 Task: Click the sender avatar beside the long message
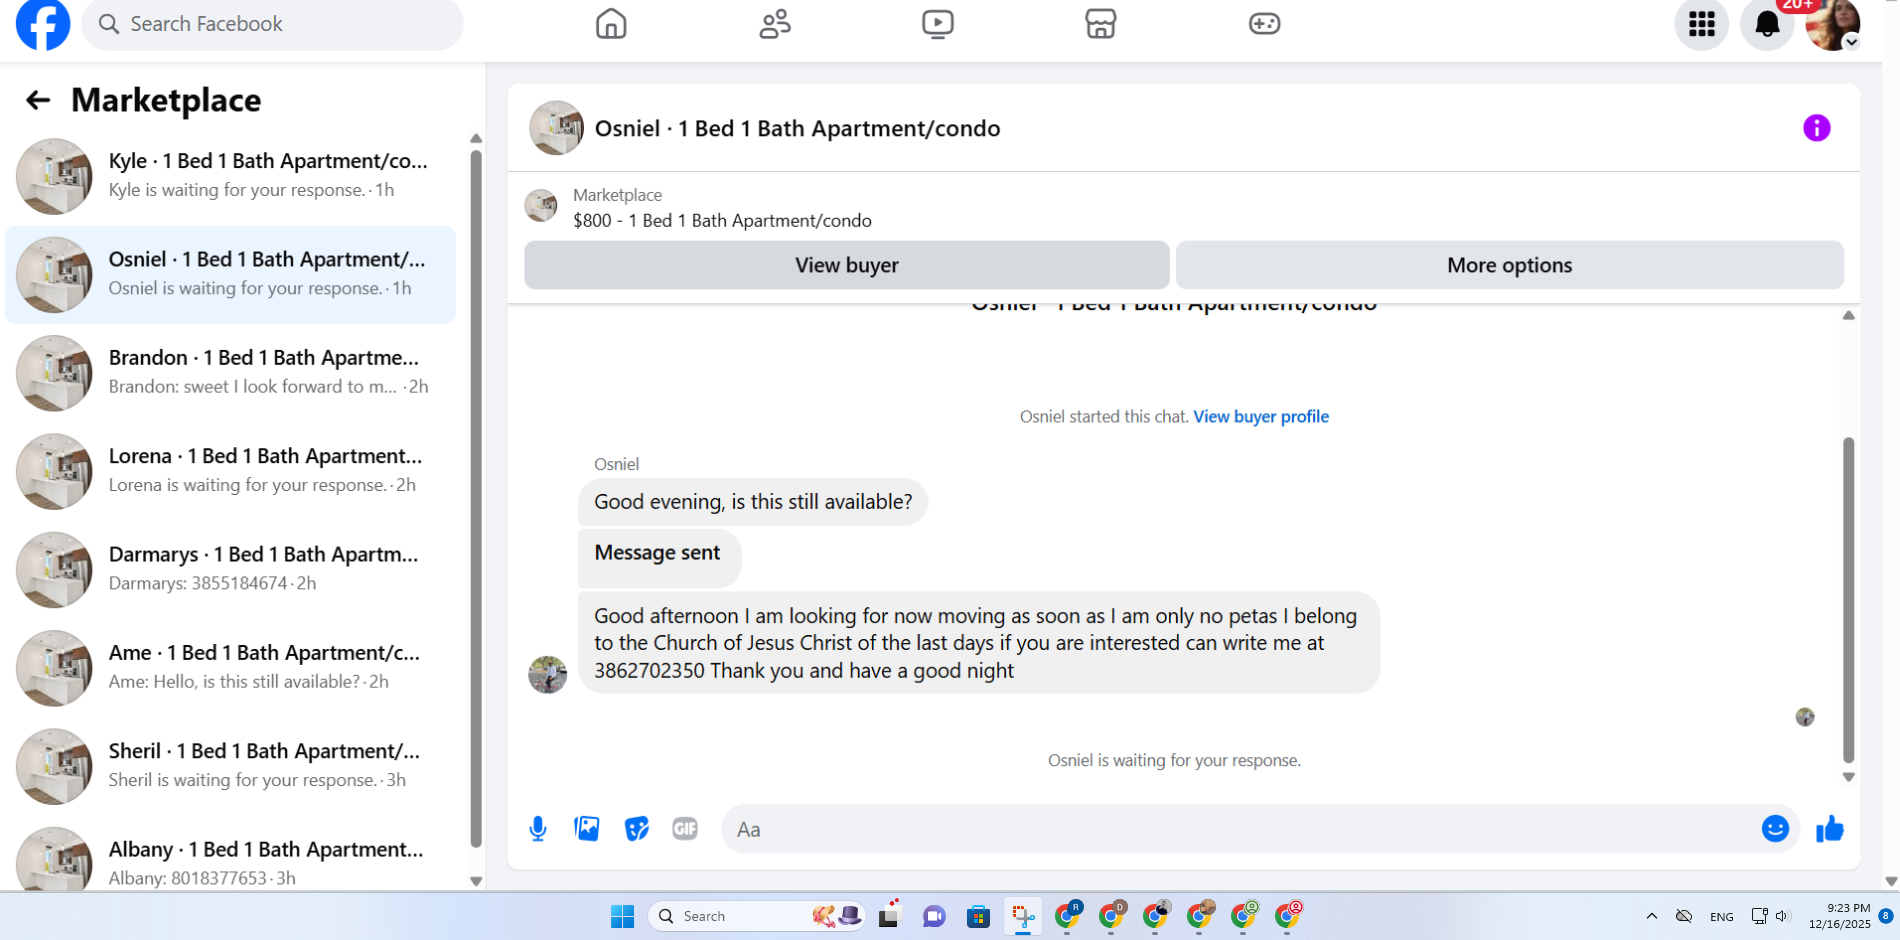pos(548,675)
